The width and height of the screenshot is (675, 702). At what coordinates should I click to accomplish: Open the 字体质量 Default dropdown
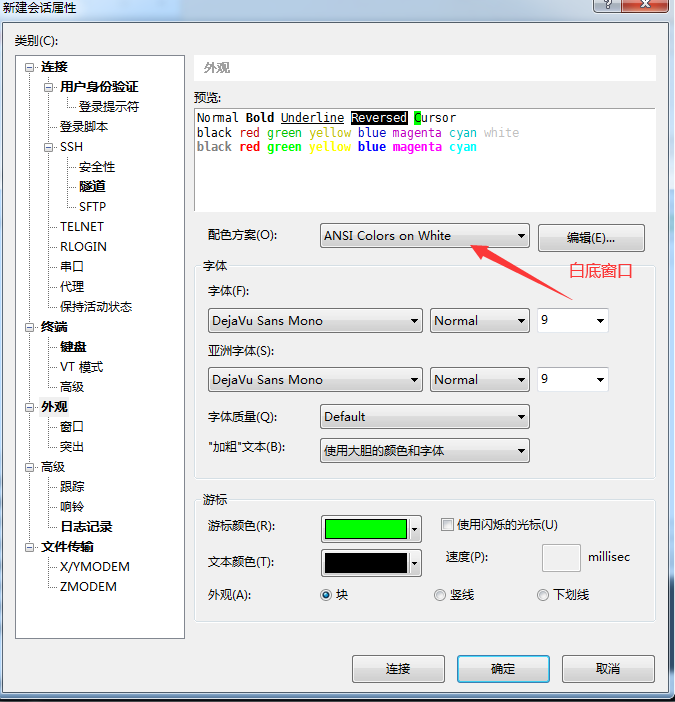(424, 417)
